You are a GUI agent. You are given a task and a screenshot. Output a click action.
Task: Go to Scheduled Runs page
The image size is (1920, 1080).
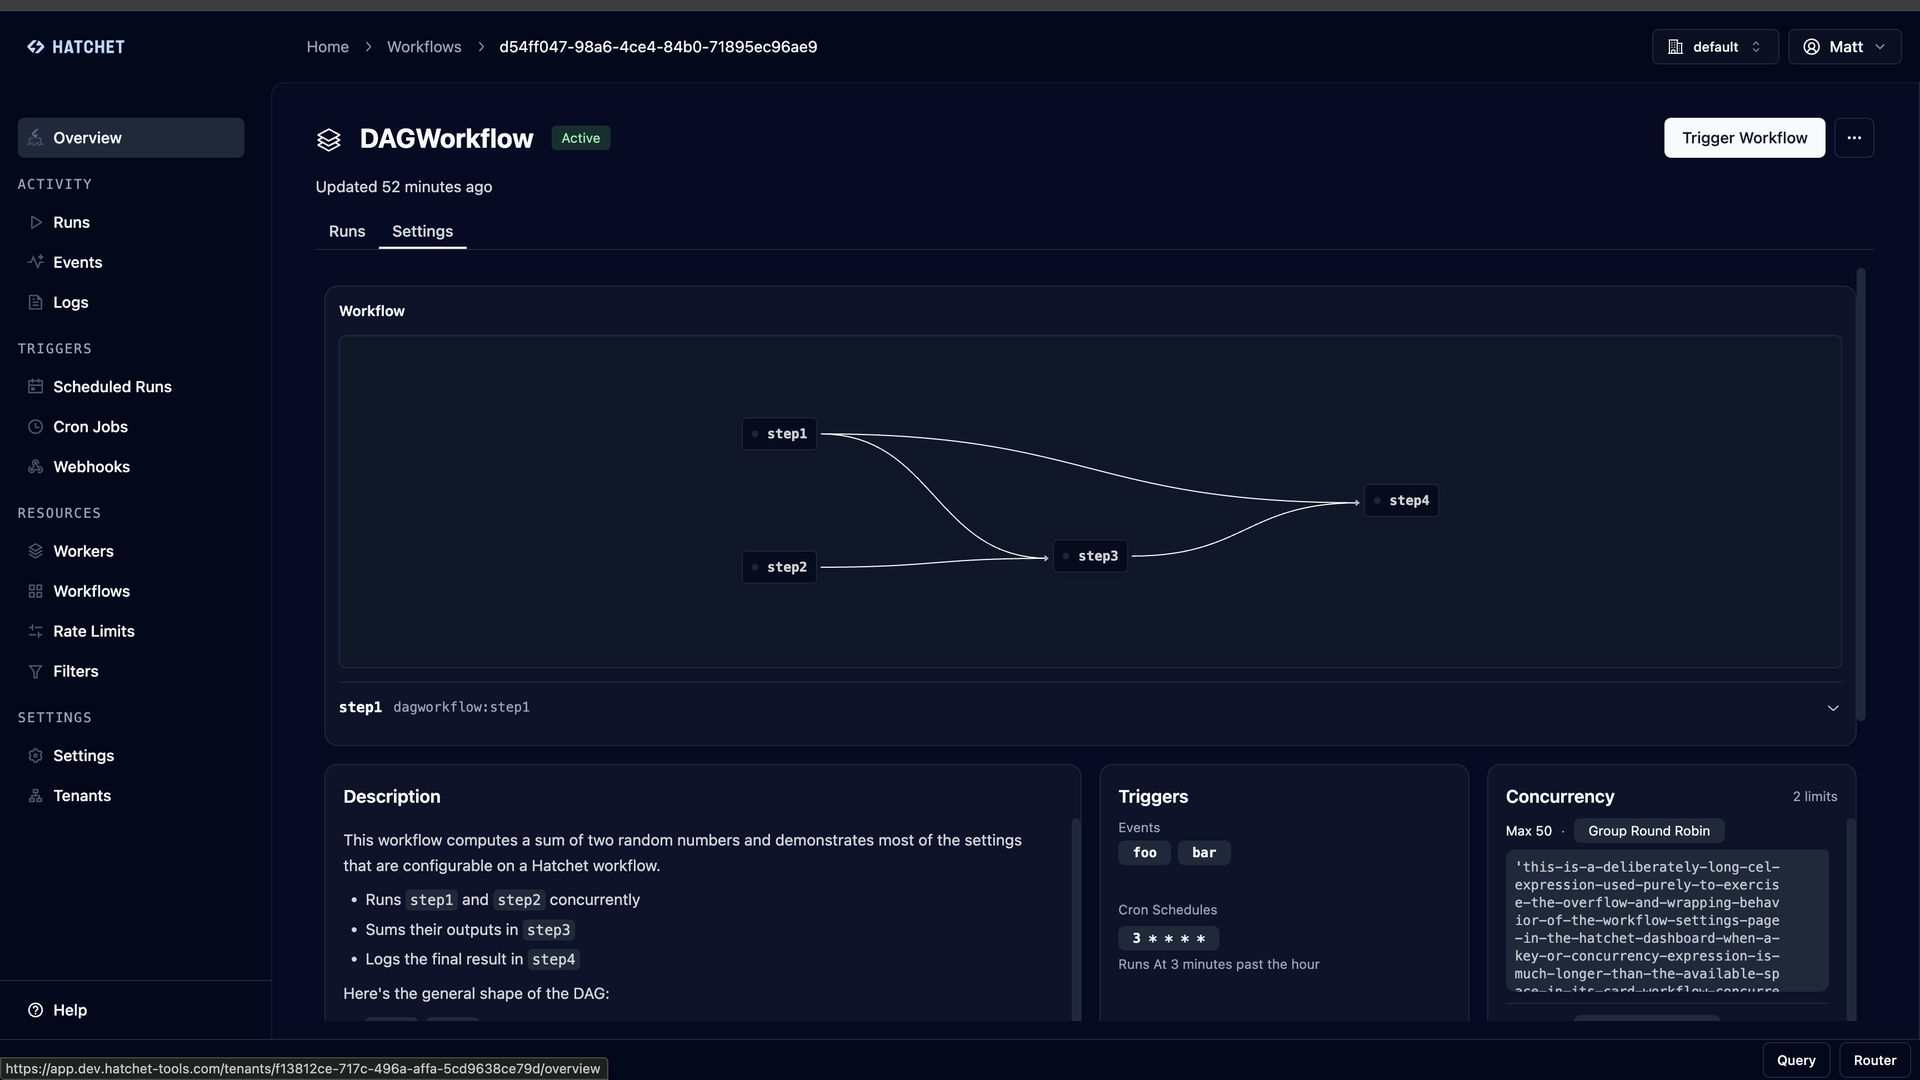131,387
